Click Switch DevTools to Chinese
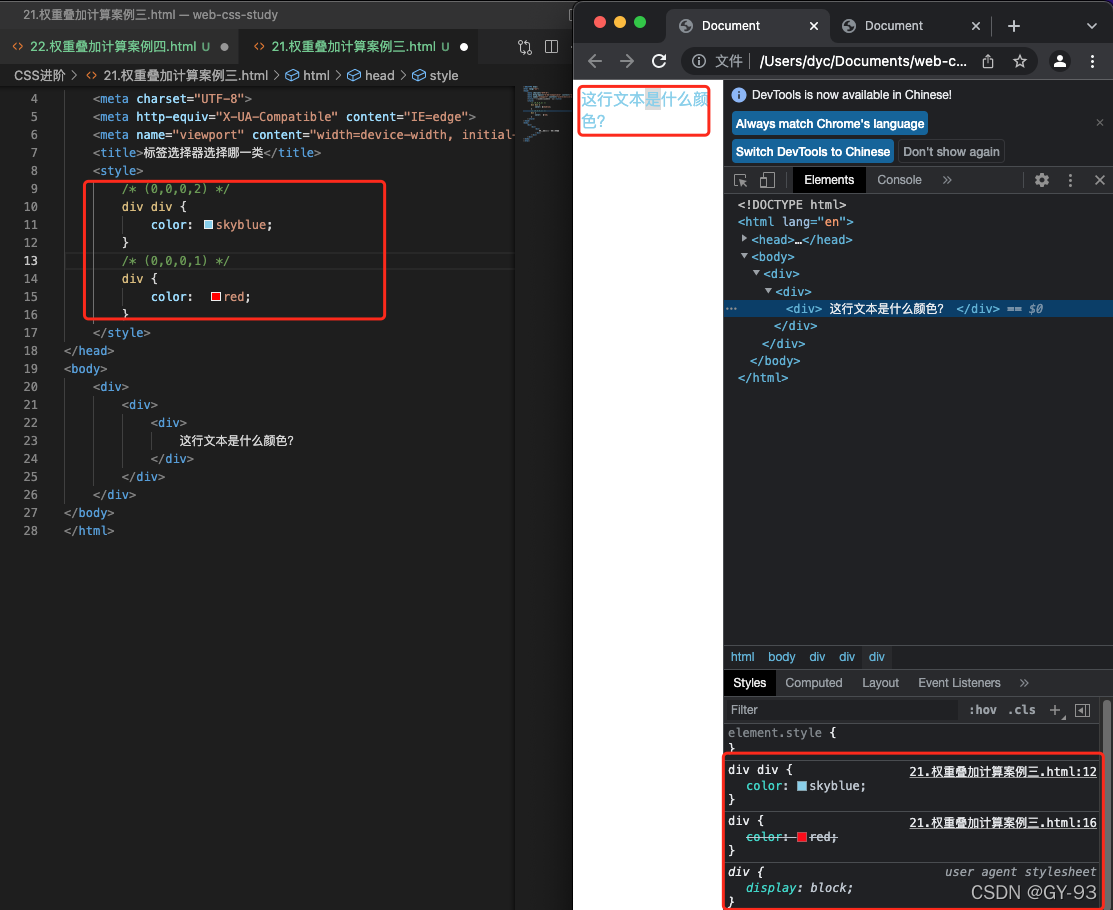This screenshot has width=1113, height=910. [x=813, y=152]
